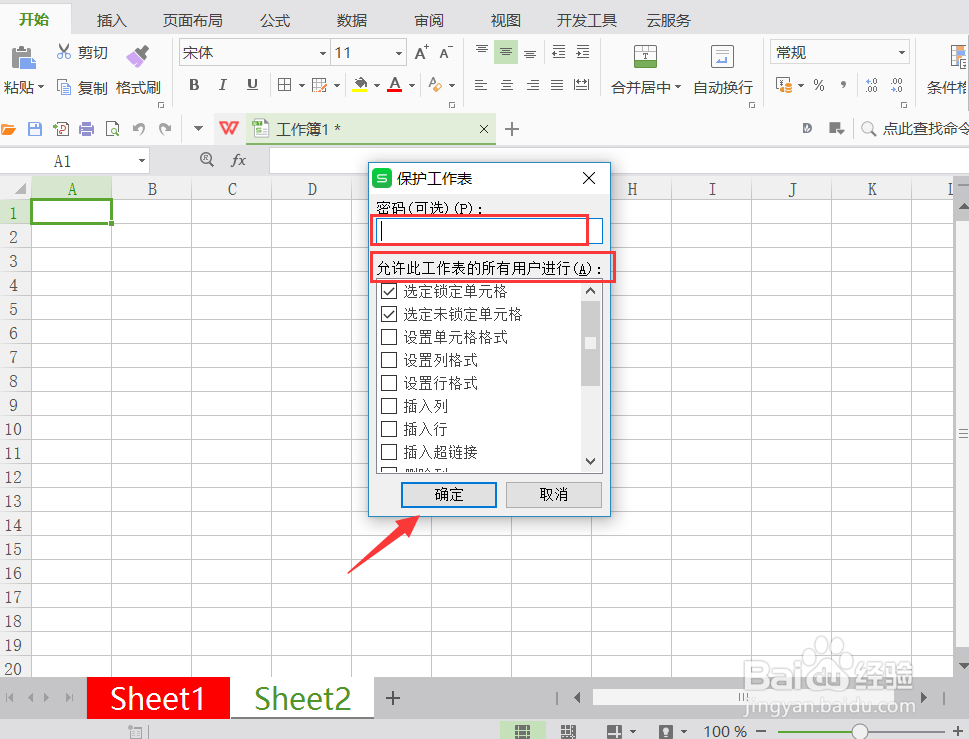Open the Name Box A1 dropdown
The image size is (969, 739).
point(142,161)
